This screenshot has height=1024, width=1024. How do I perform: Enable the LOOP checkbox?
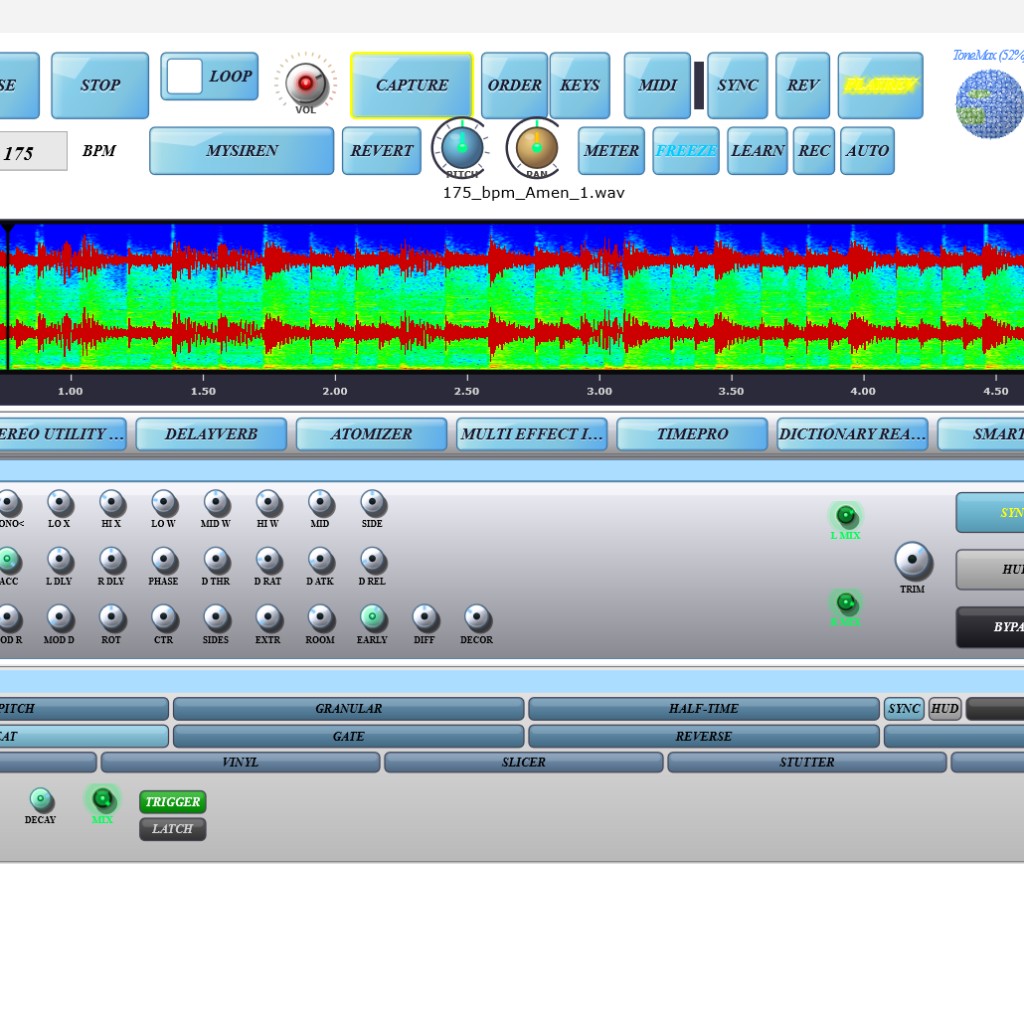point(185,77)
